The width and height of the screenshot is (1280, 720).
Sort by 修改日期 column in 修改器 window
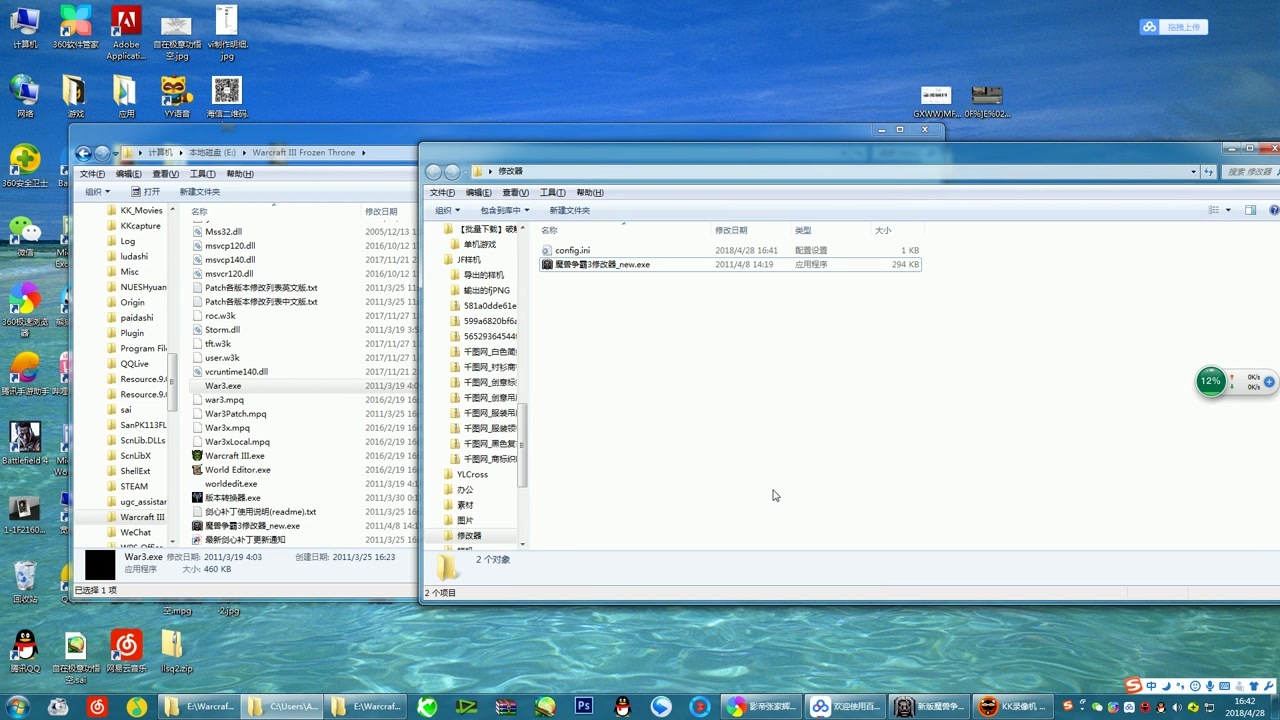(731, 230)
